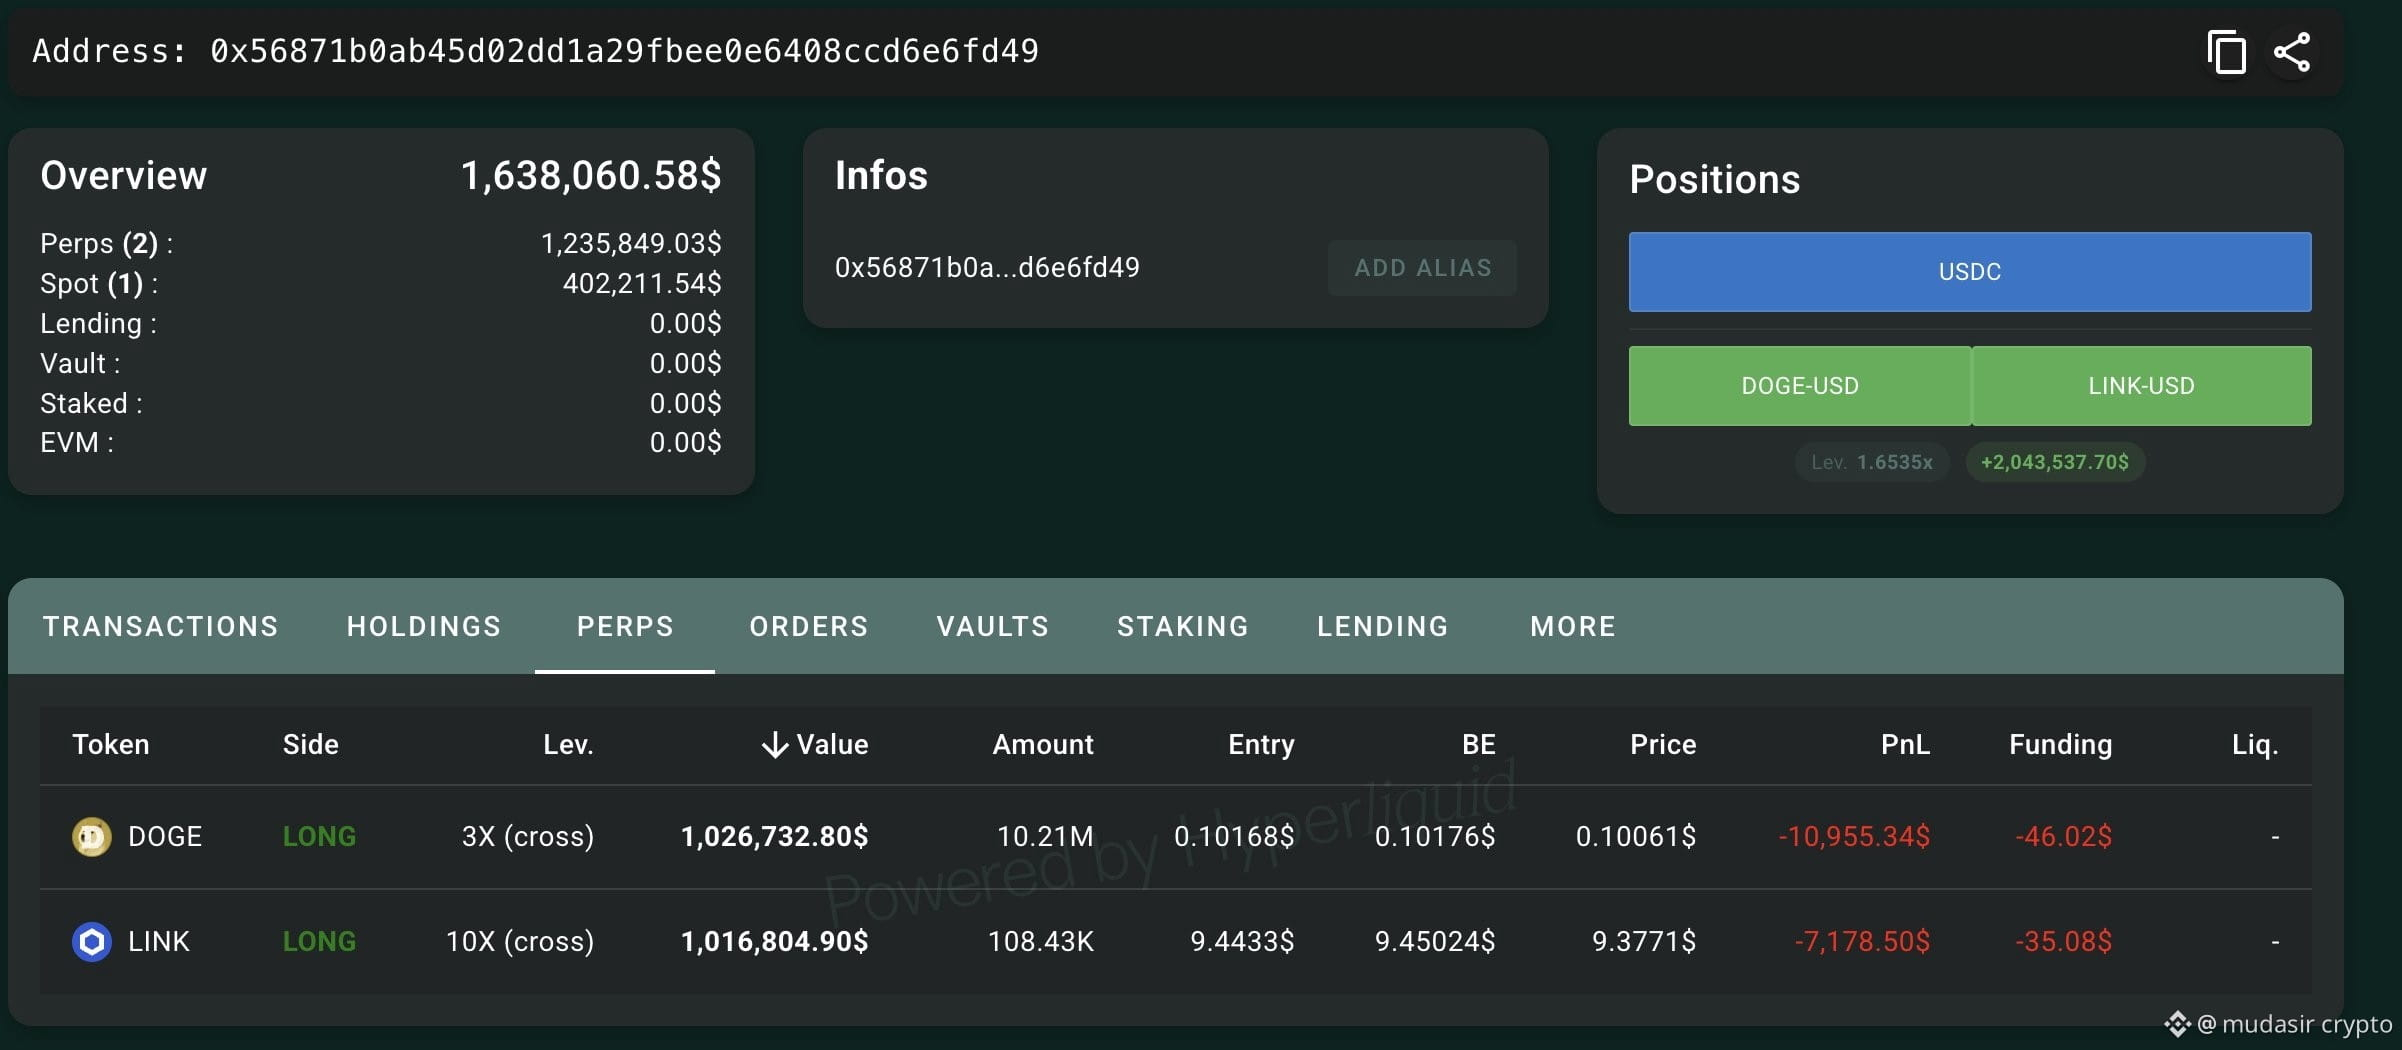Click the Lev. 1.6535x leverage badge

(x=1872, y=462)
